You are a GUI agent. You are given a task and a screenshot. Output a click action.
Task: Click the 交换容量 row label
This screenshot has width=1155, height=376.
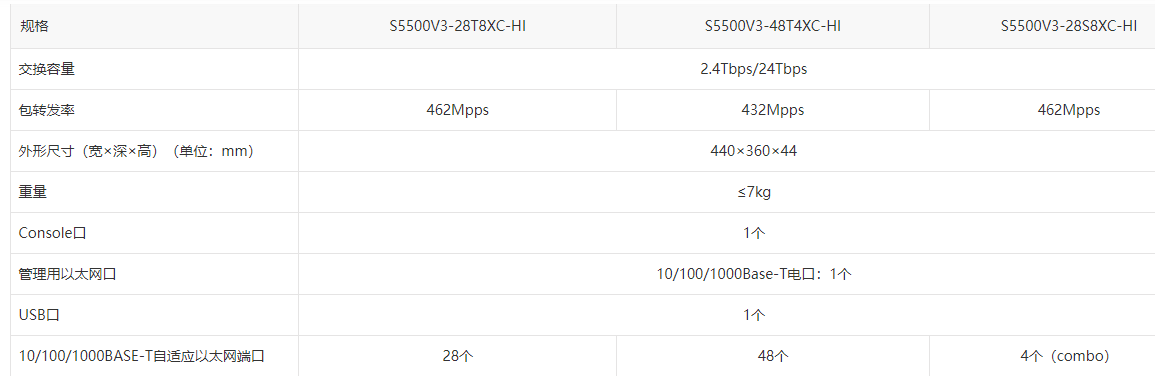pos(46,69)
